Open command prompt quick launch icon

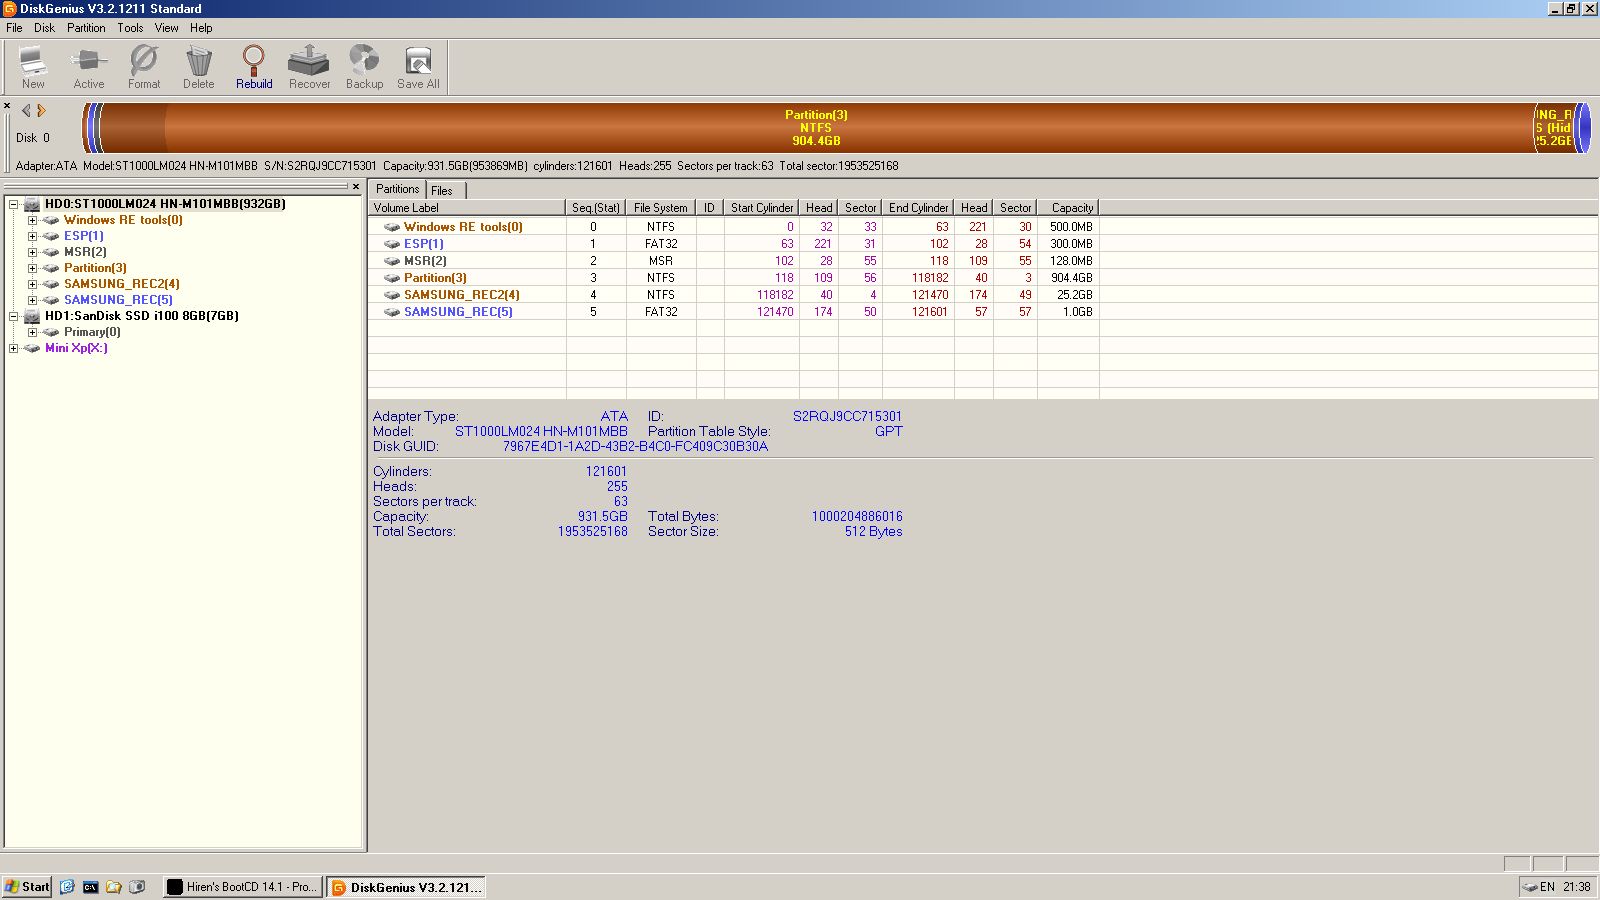point(91,887)
